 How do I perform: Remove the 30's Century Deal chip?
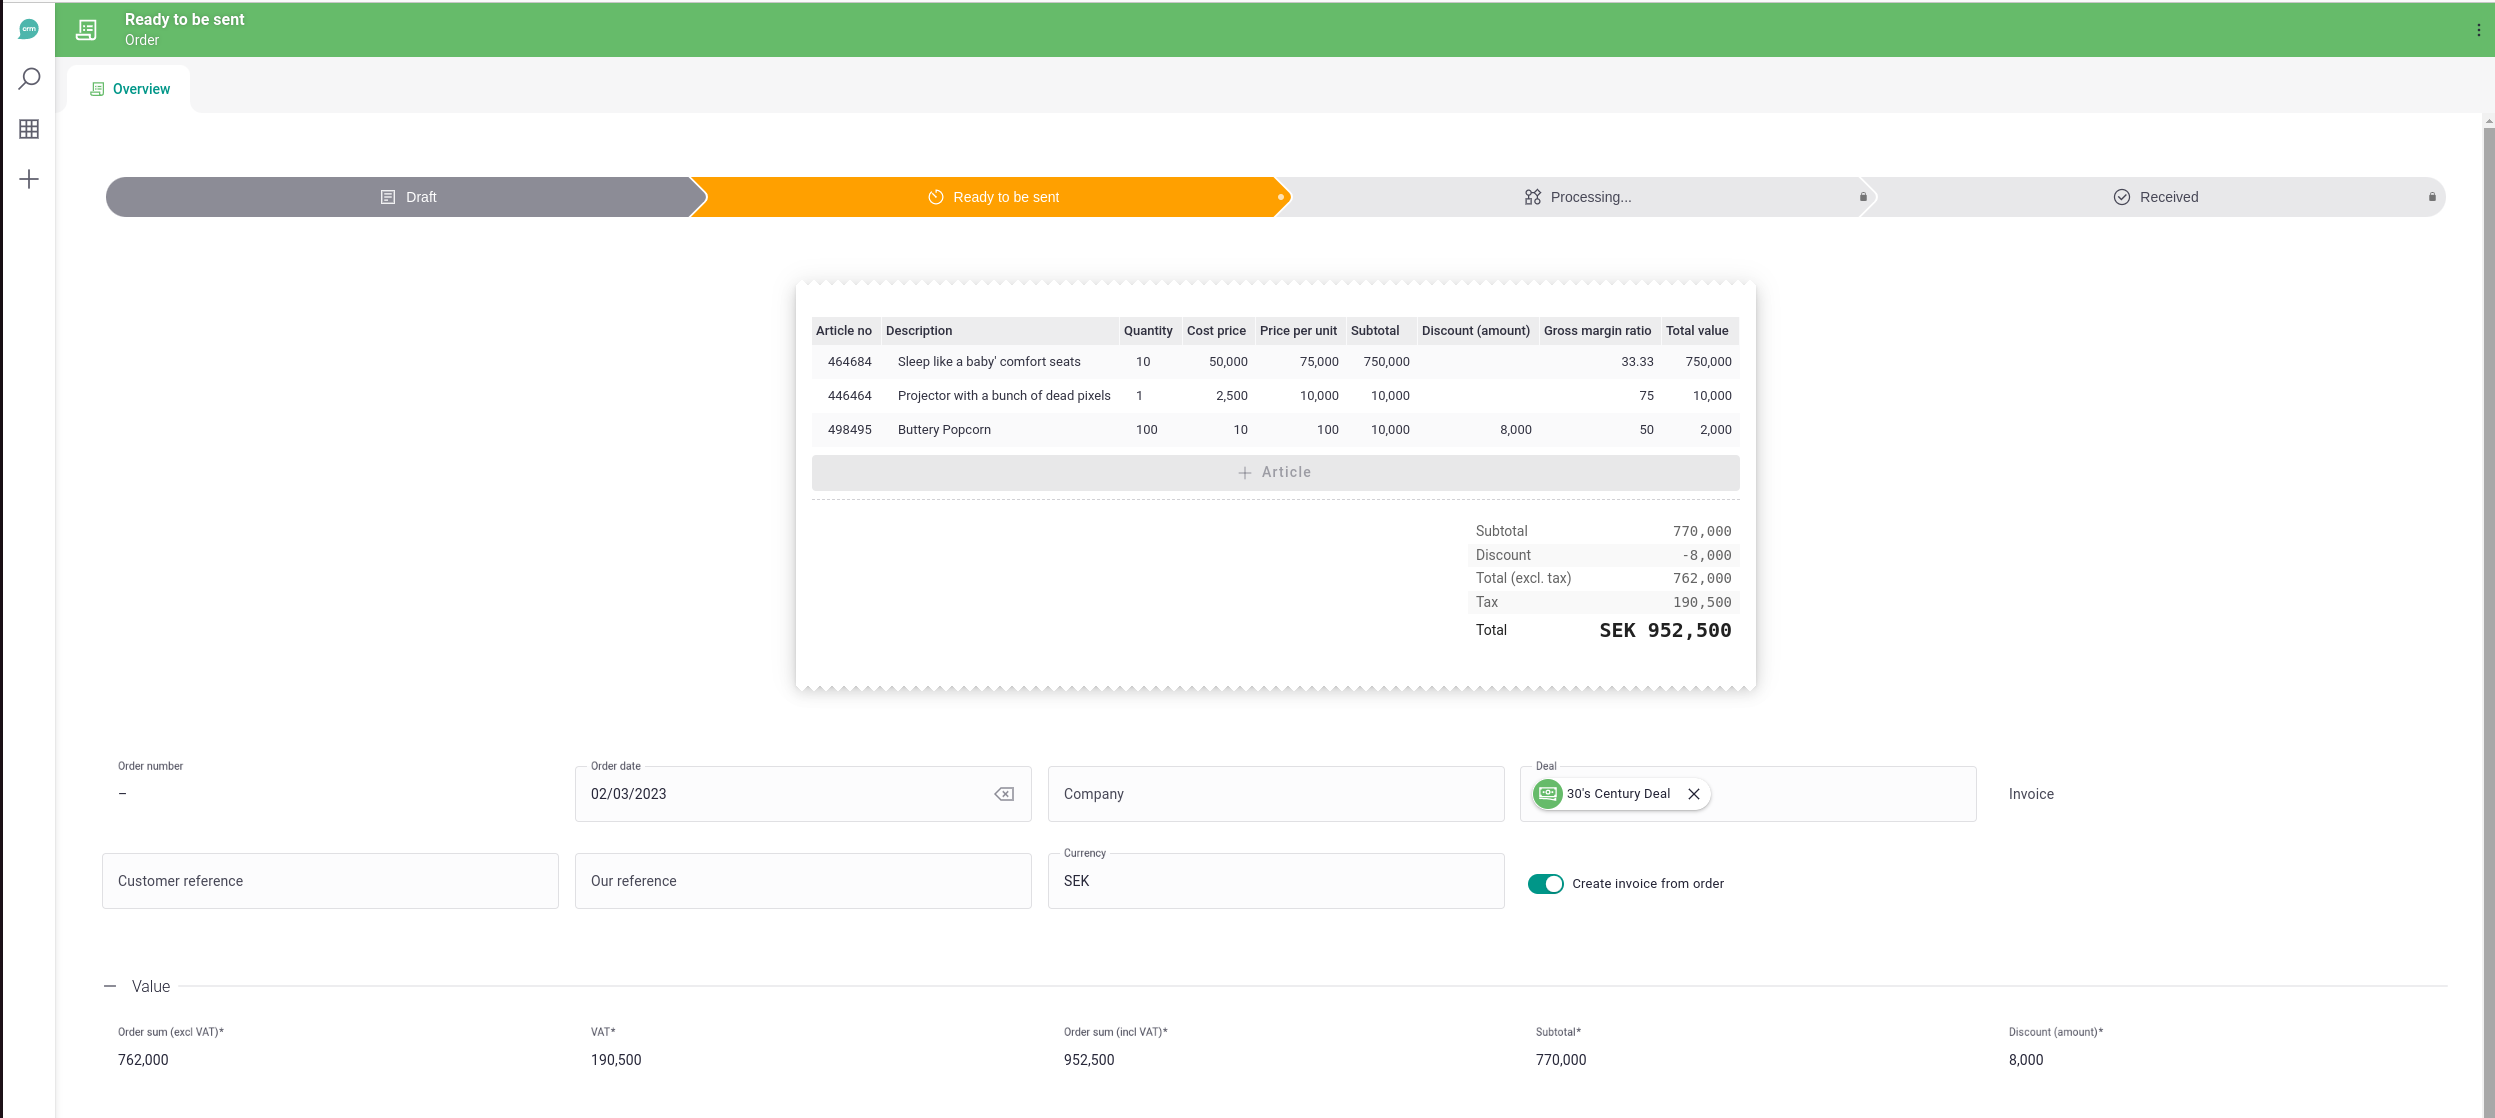(x=1694, y=794)
